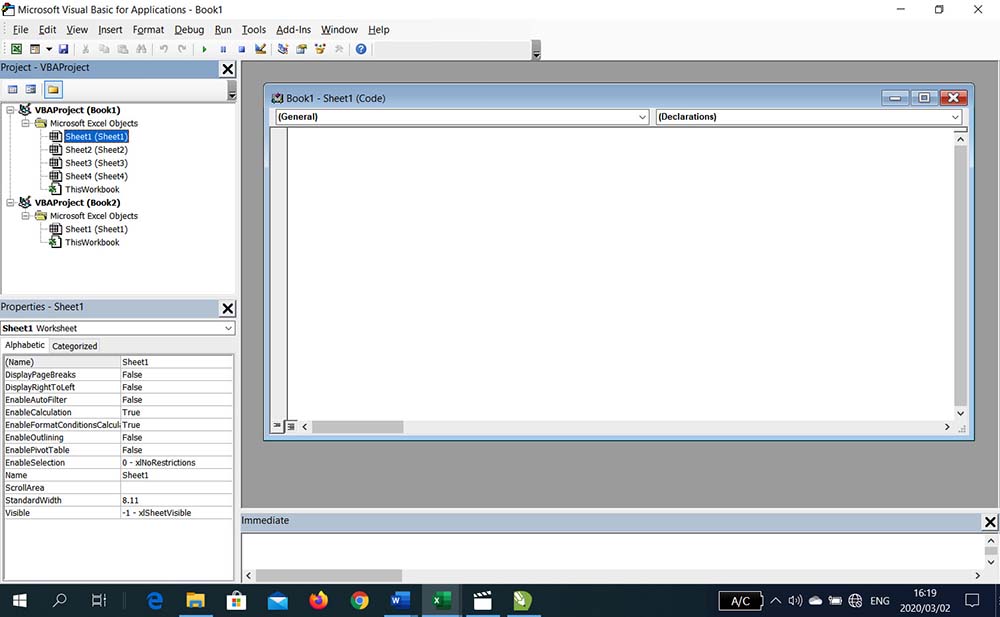This screenshot has width=1000, height=617.
Task: Open Excel from the Windows taskbar
Action: click(x=441, y=600)
